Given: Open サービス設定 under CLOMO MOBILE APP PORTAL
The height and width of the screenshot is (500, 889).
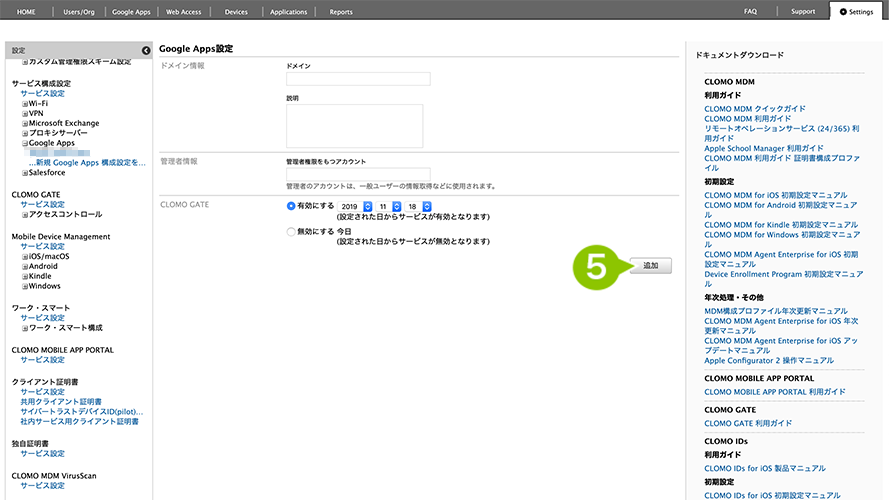Looking at the screenshot, I should coord(43,360).
